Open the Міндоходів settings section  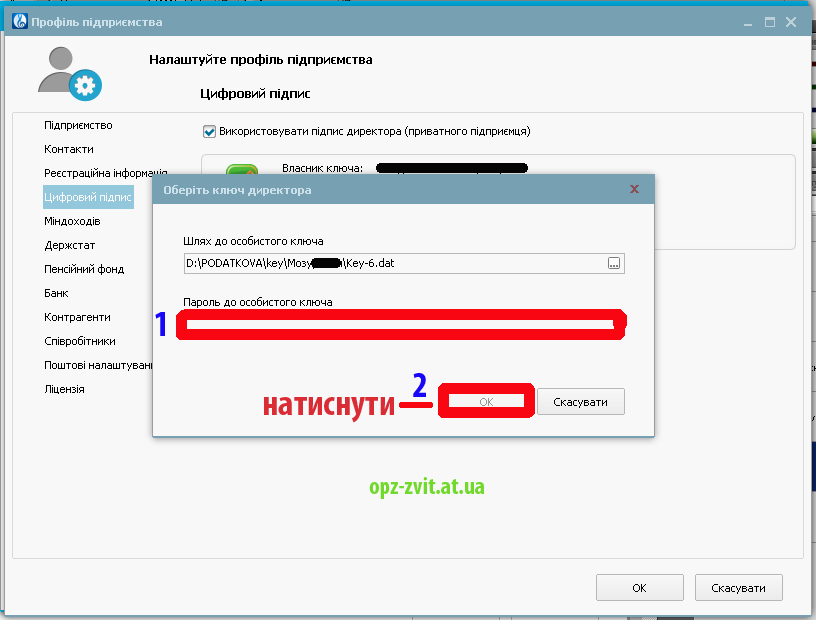(x=72, y=221)
